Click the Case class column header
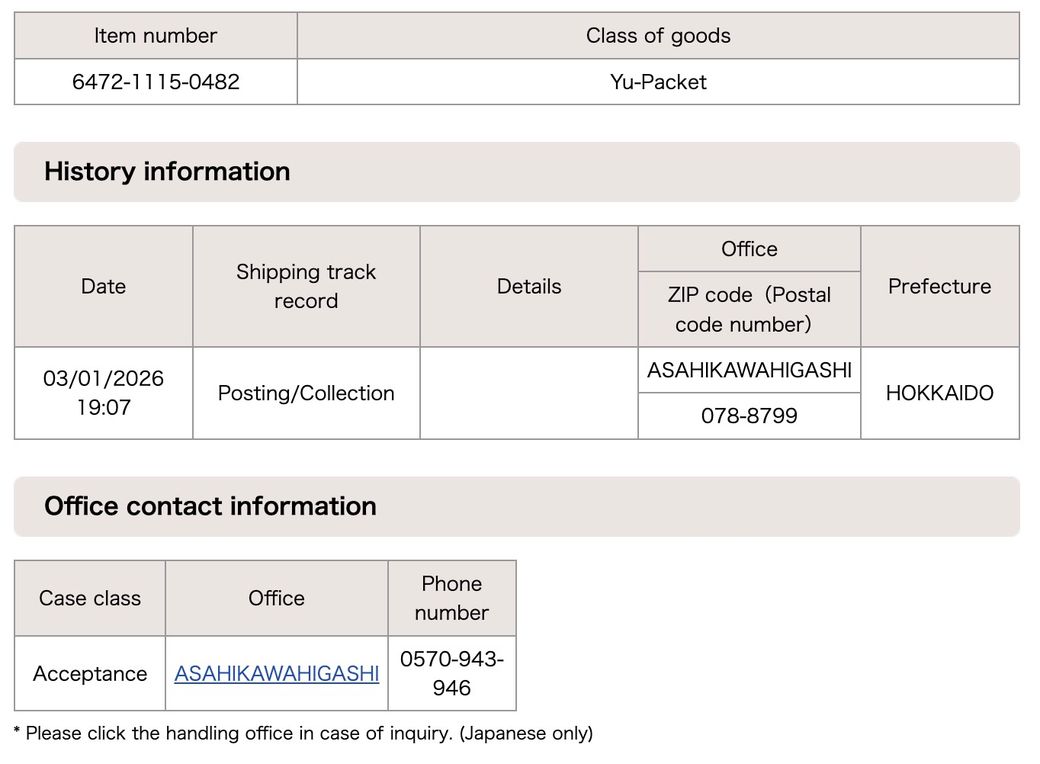The width and height of the screenshot is (1040, 764). click(90, 598)
